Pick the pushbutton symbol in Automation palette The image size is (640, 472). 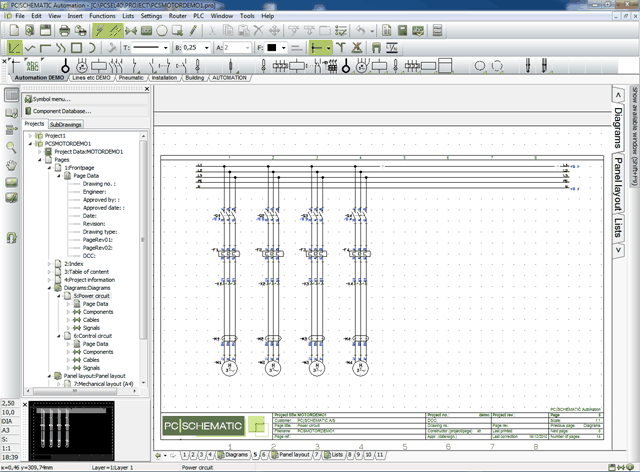click(x=65, y=66)
